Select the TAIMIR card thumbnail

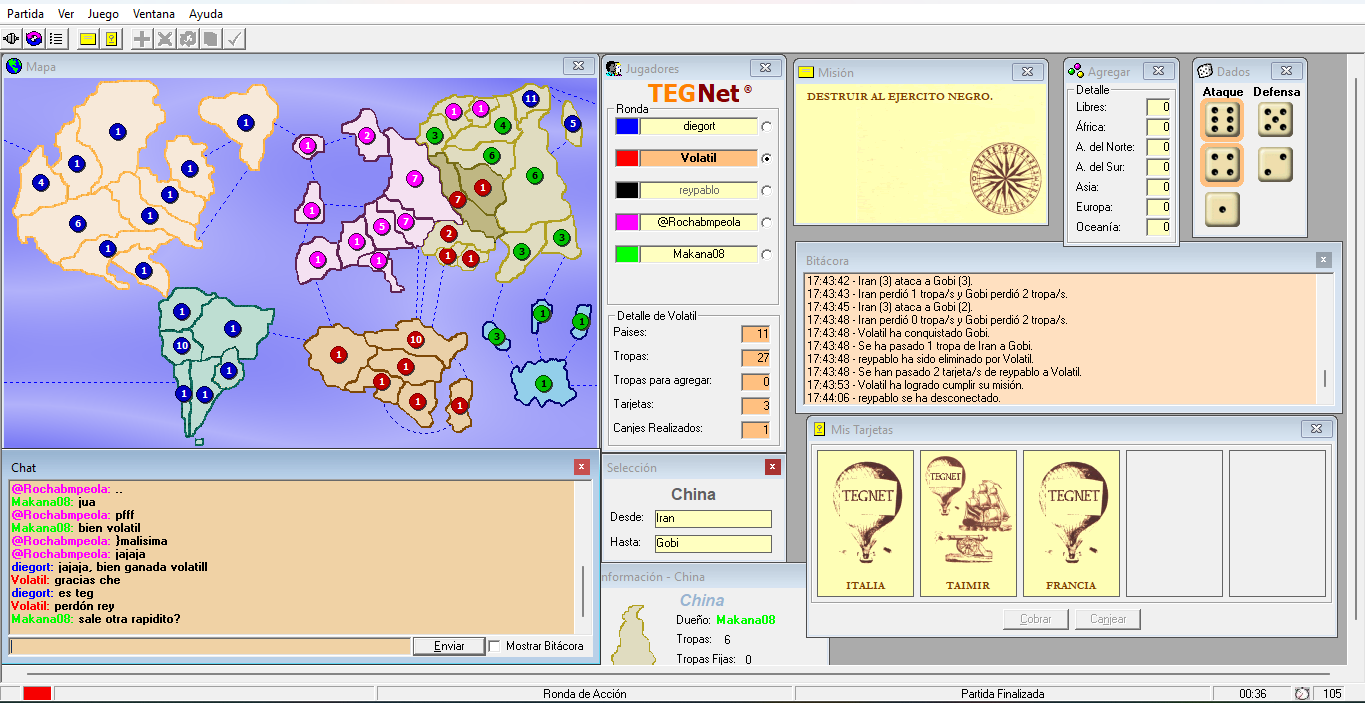point(968,523)
